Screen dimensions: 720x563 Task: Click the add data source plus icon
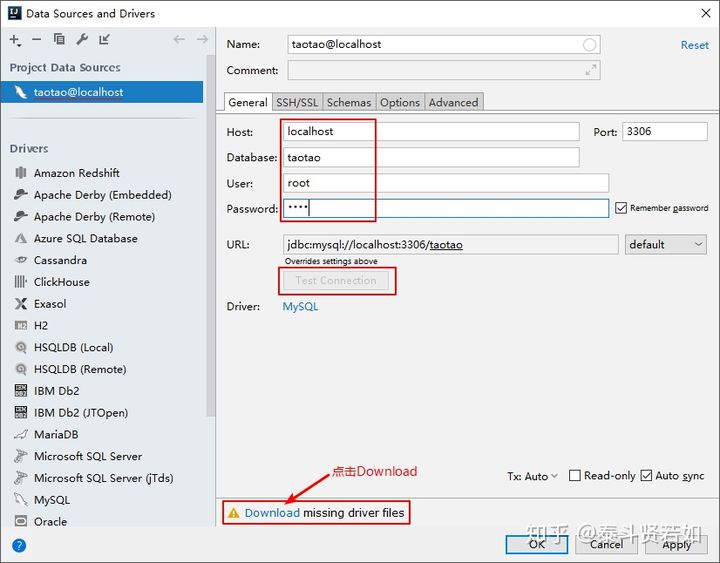tap(15, 40)
